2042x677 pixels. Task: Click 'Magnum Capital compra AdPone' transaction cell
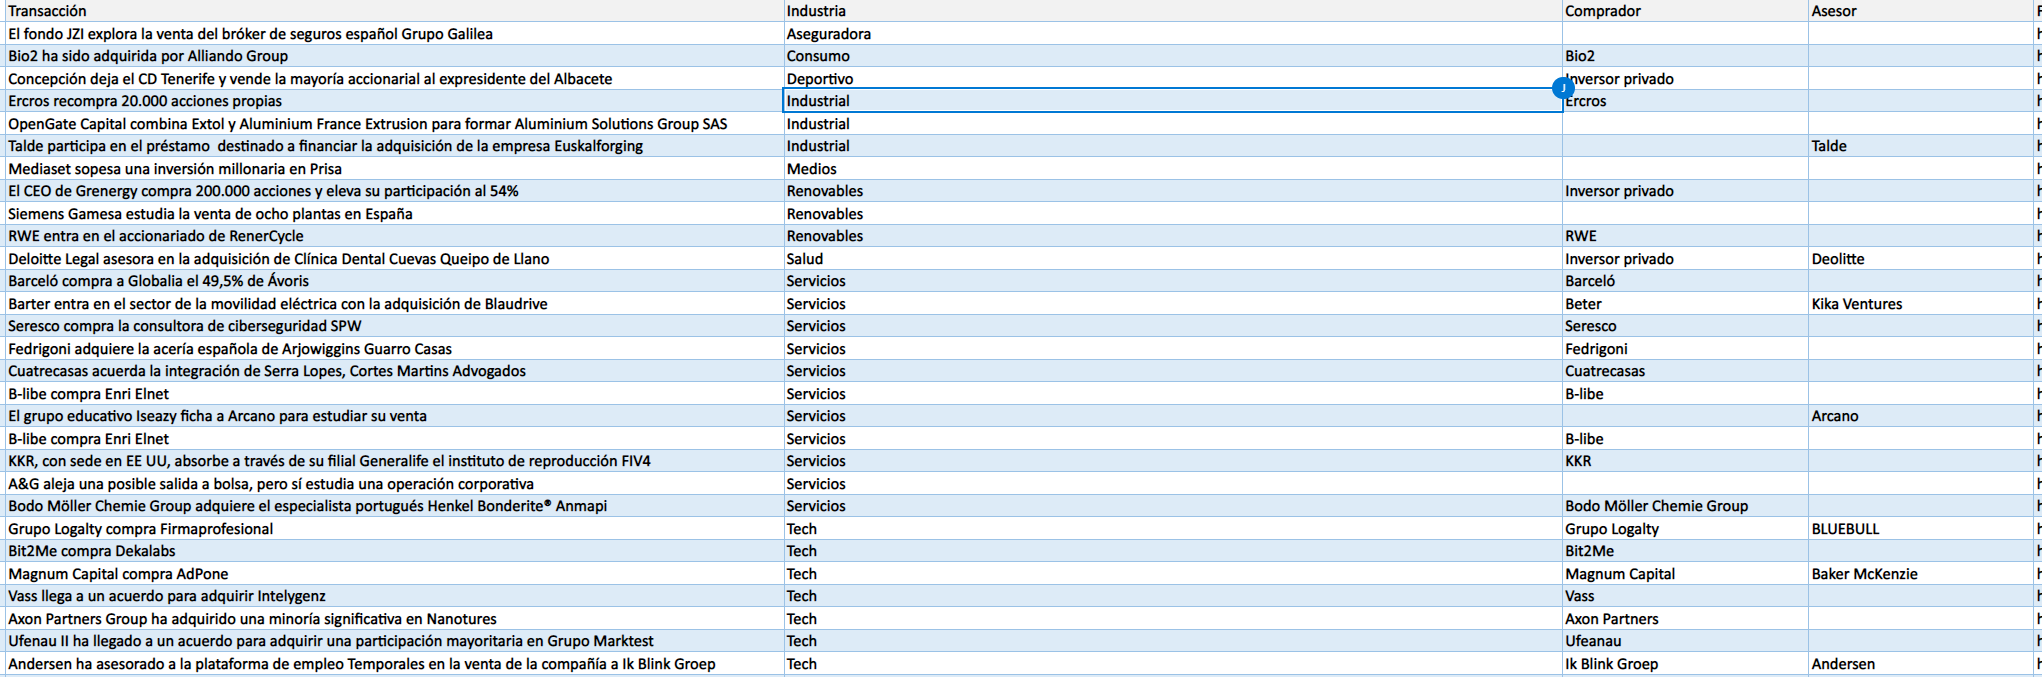click(x=394, y=574)
